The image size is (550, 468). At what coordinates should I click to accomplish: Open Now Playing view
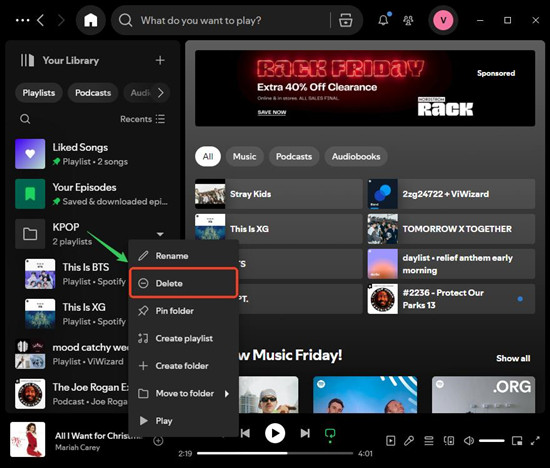pyautogui.click(x=390, y=441)
